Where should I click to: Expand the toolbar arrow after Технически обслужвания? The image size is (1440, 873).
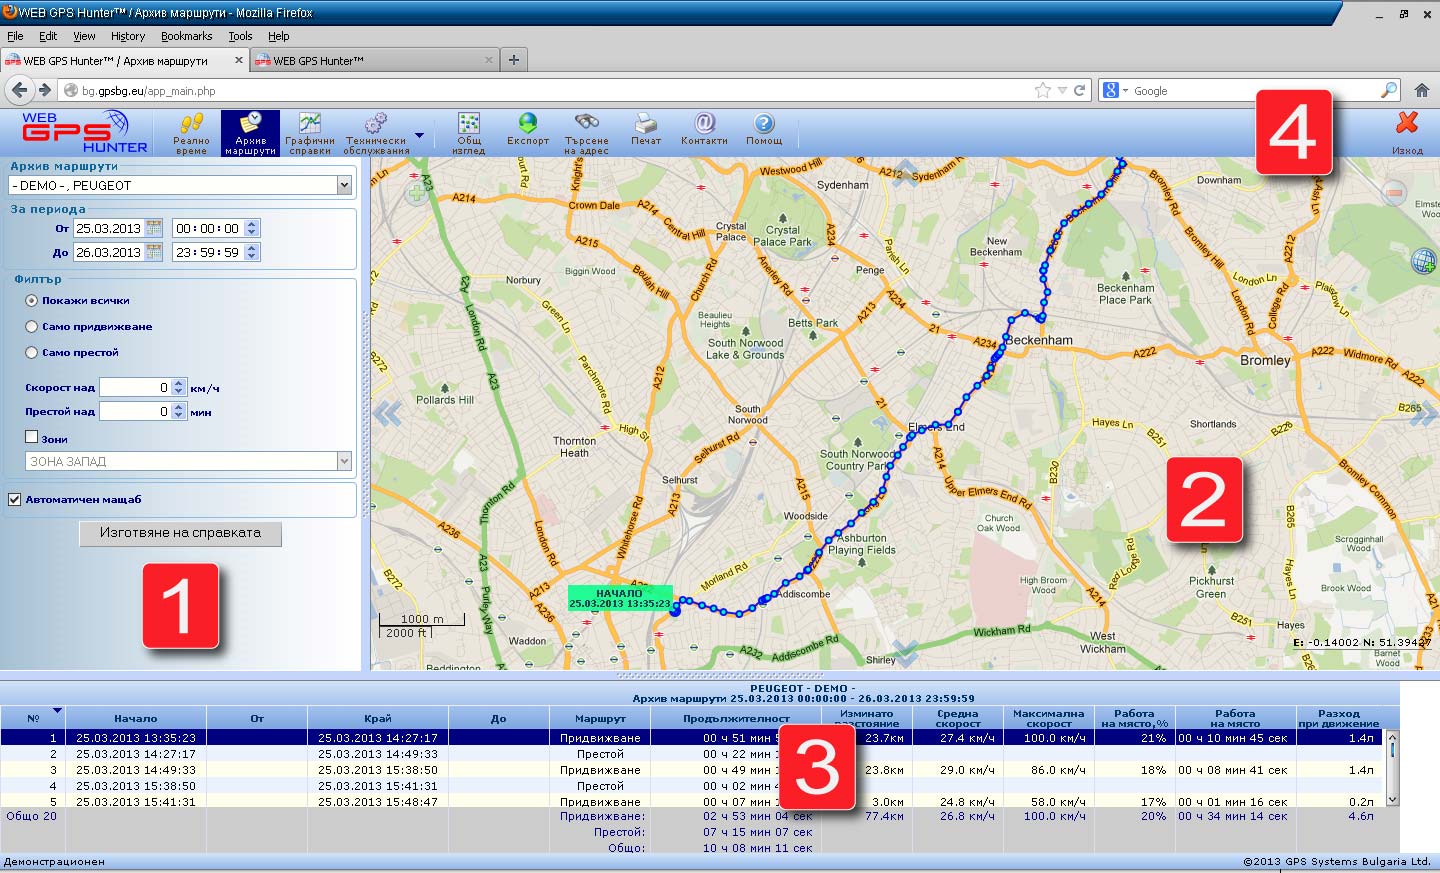(x=419, y=135)
